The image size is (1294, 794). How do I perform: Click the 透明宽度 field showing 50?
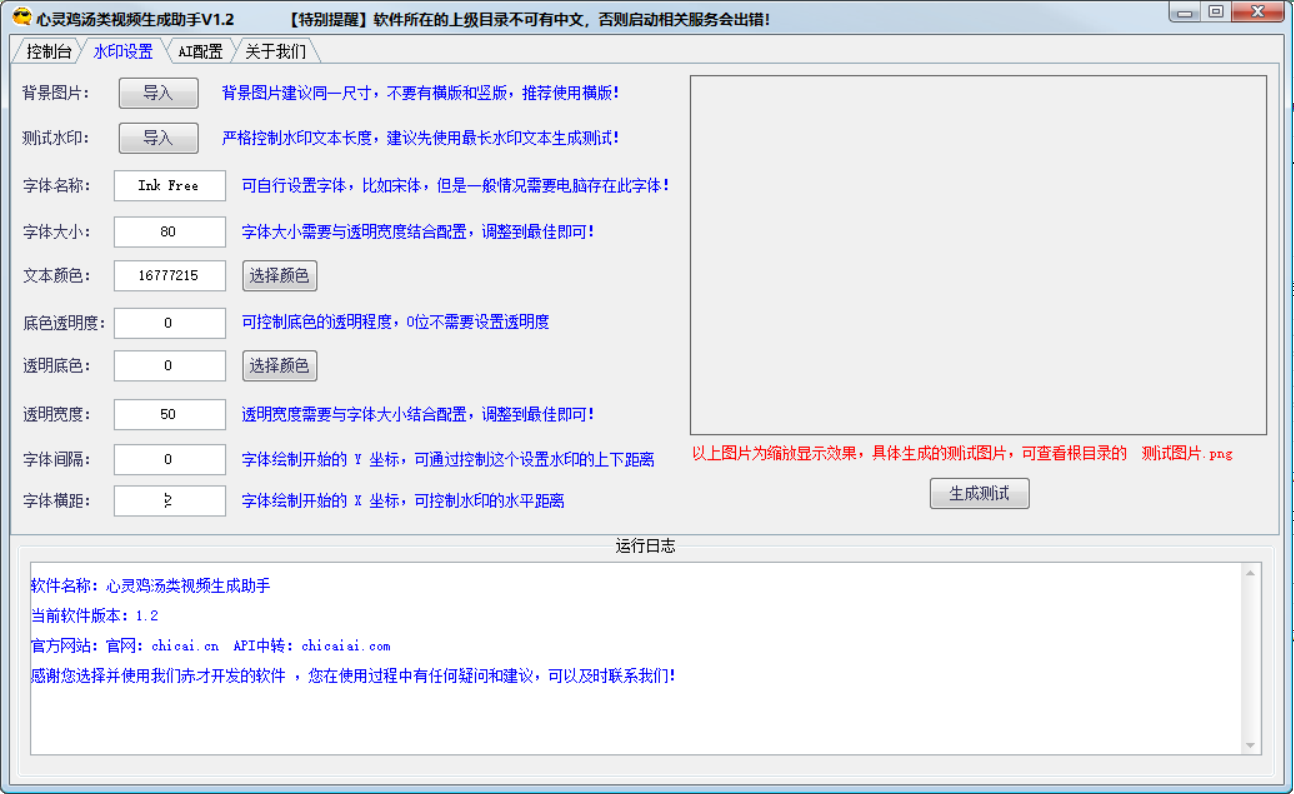[170, 414]
